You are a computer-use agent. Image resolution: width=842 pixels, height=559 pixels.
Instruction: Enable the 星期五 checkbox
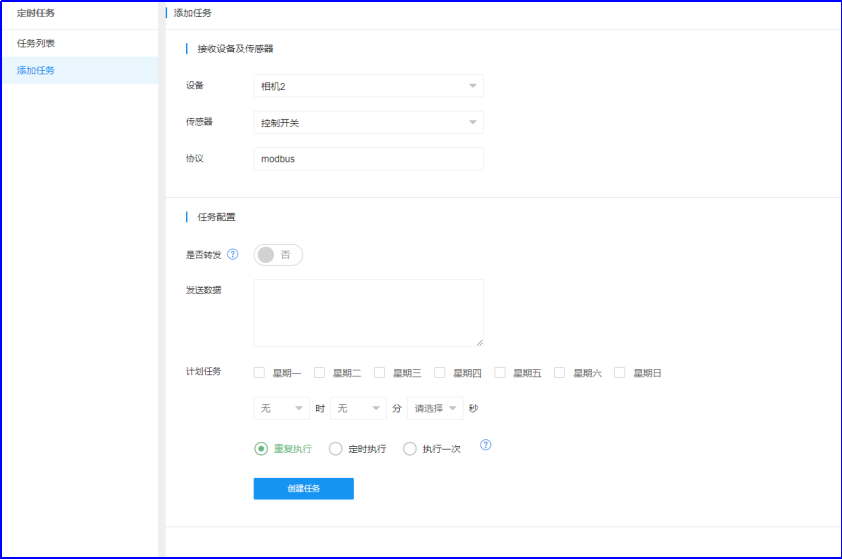500,373
